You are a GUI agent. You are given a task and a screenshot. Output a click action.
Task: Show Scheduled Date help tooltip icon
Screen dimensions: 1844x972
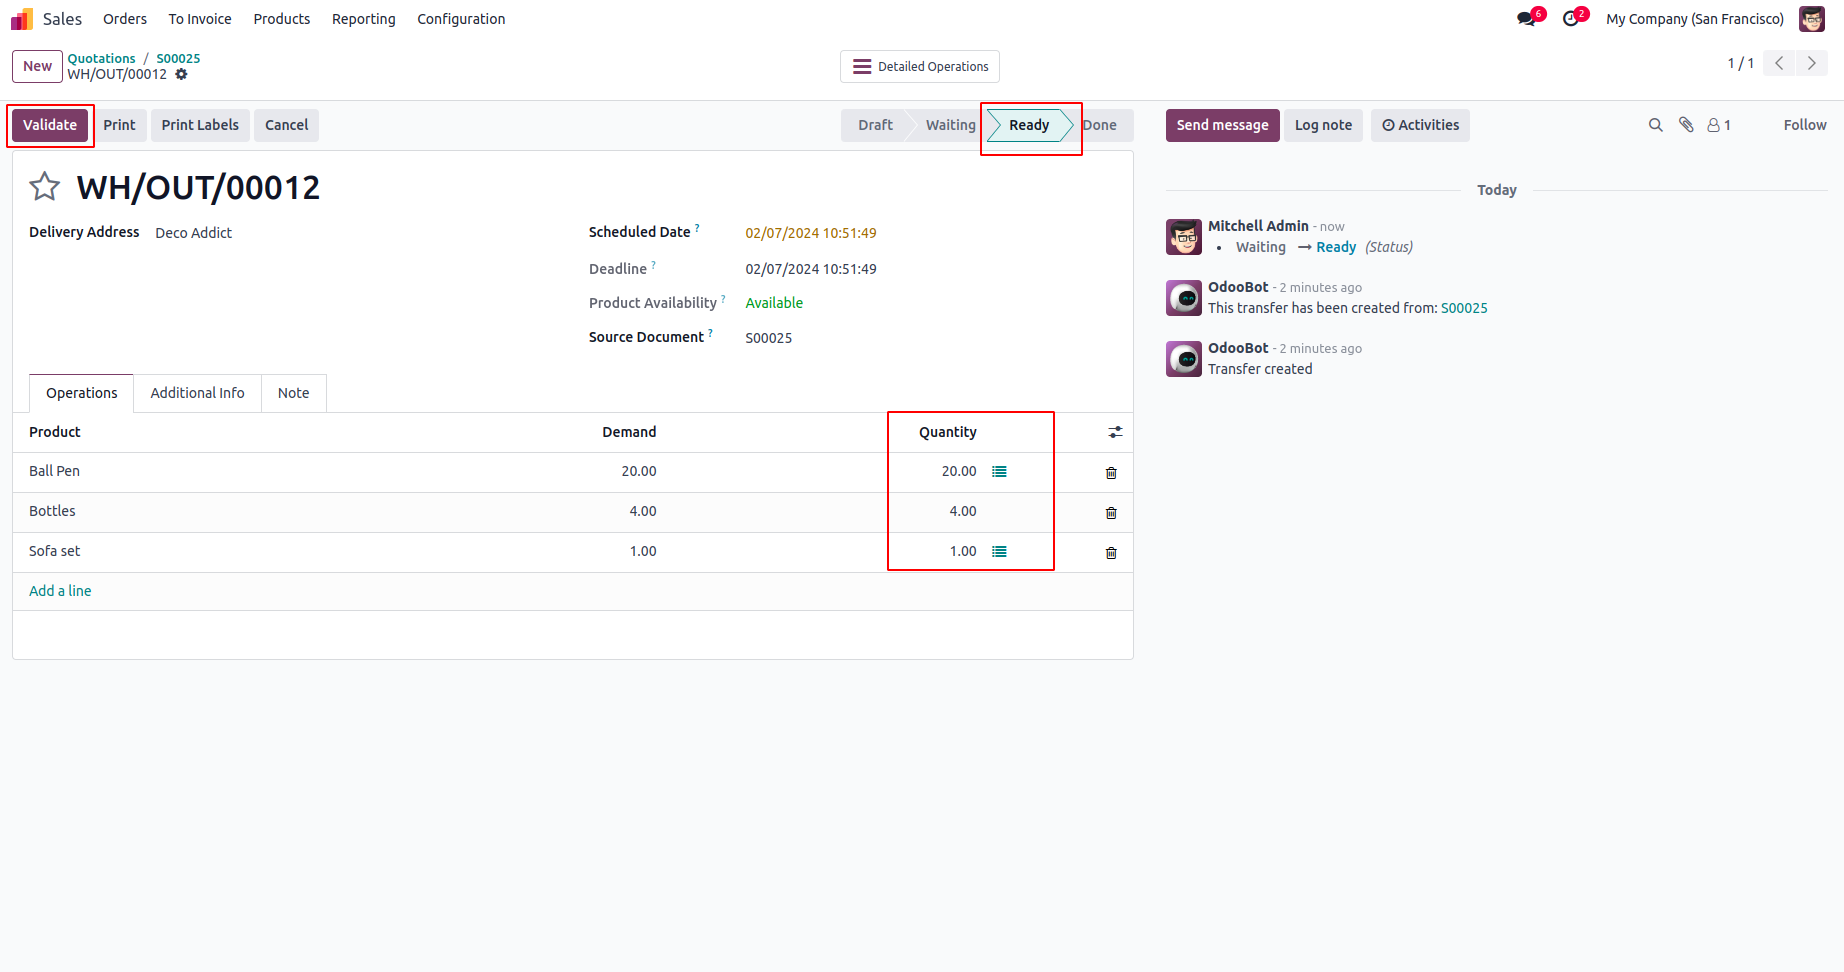click(697, 228)
